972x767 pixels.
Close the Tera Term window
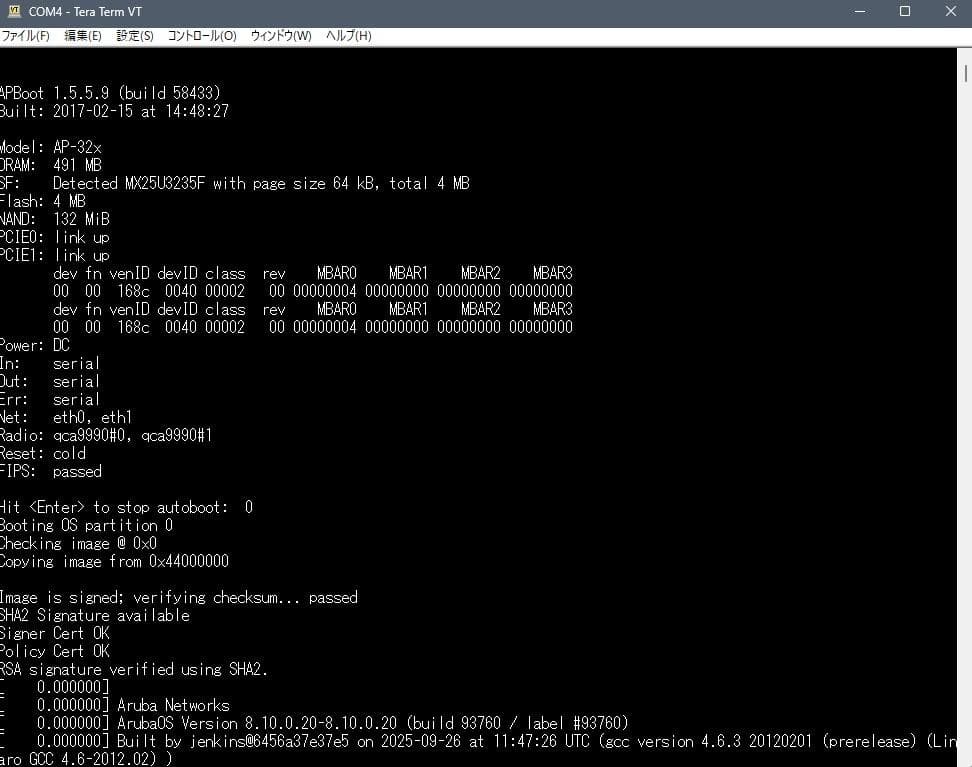[949, 12]
